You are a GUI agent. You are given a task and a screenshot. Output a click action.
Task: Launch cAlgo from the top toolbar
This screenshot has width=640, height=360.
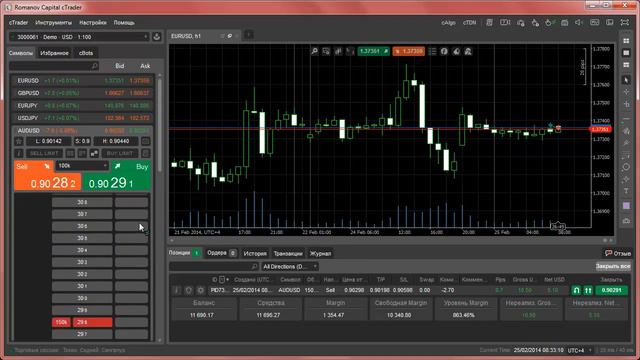pos(448,23)
